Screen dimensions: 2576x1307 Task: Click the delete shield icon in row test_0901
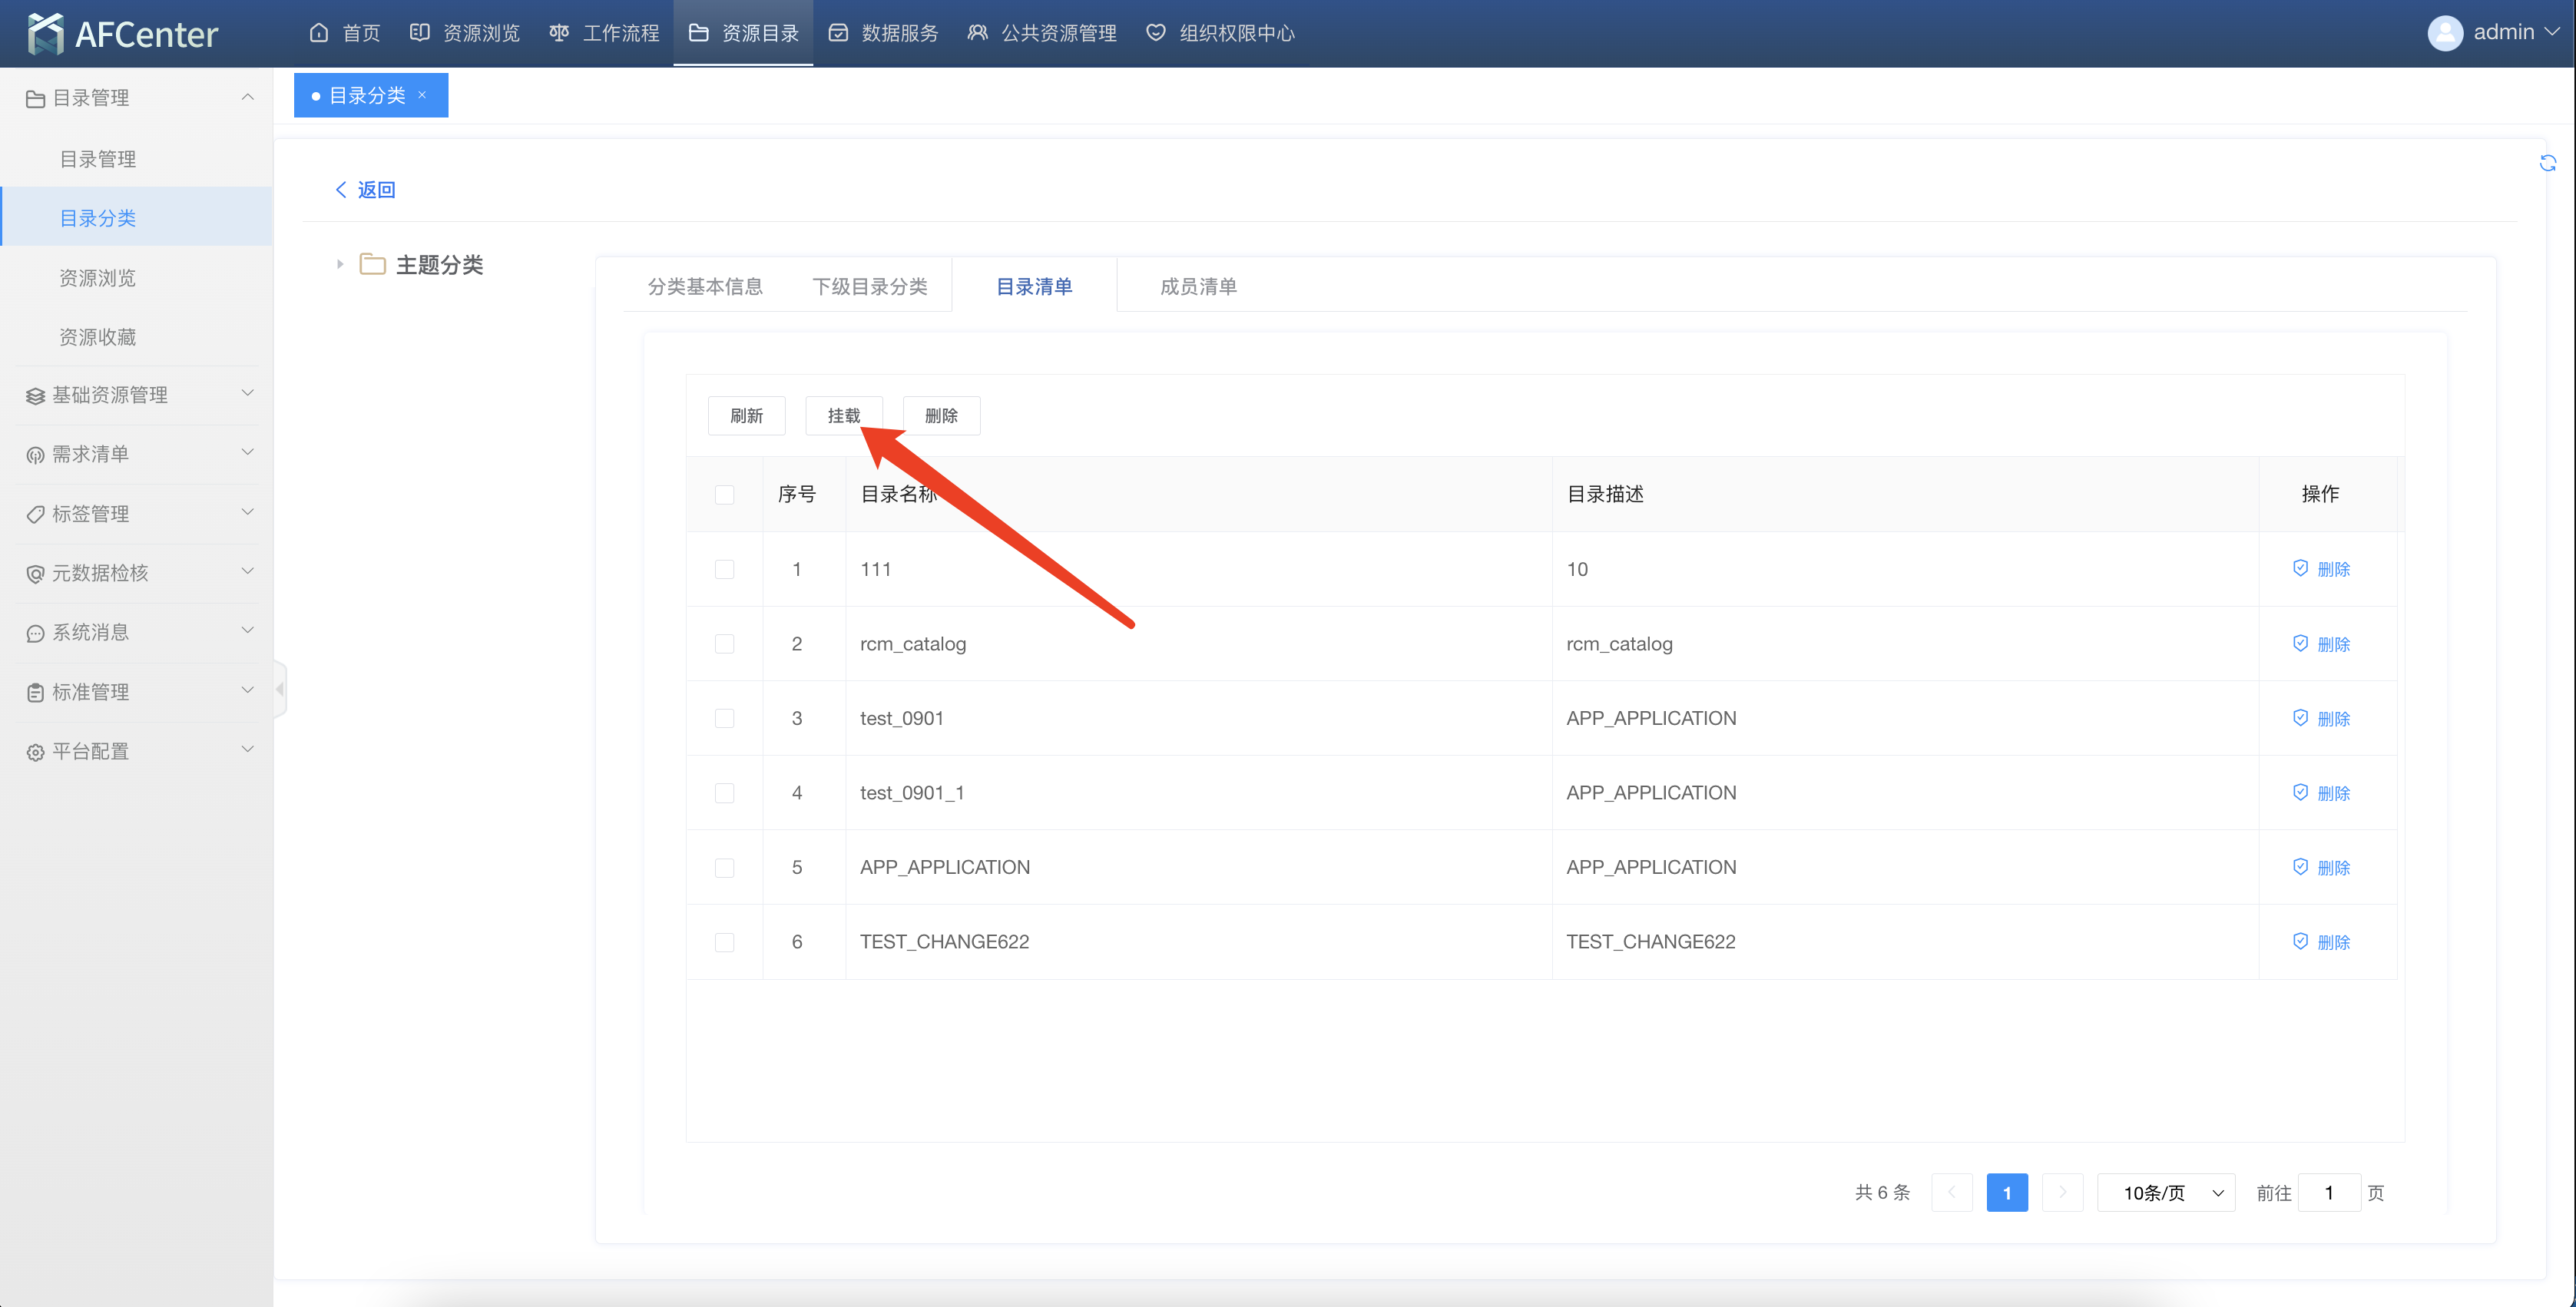(x=2300, y=718)
